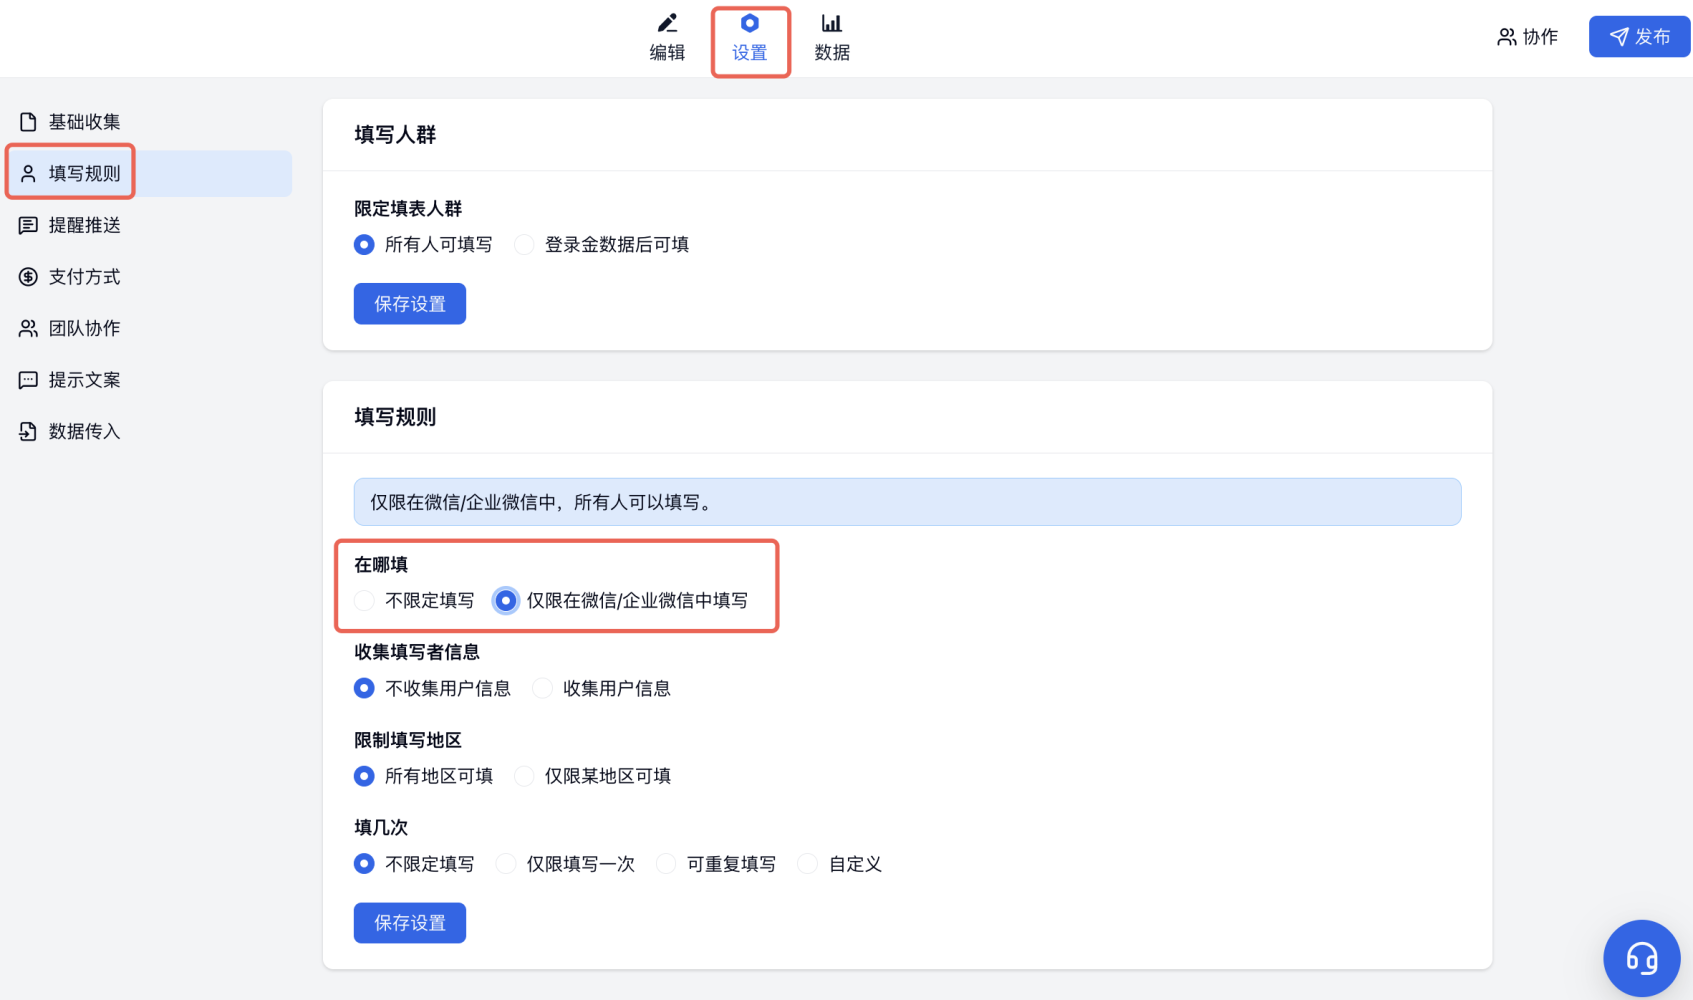Select 仅限在微信/企业微信中填写 option
The image size is (1693, 1000).
click(x=506, y=600)
